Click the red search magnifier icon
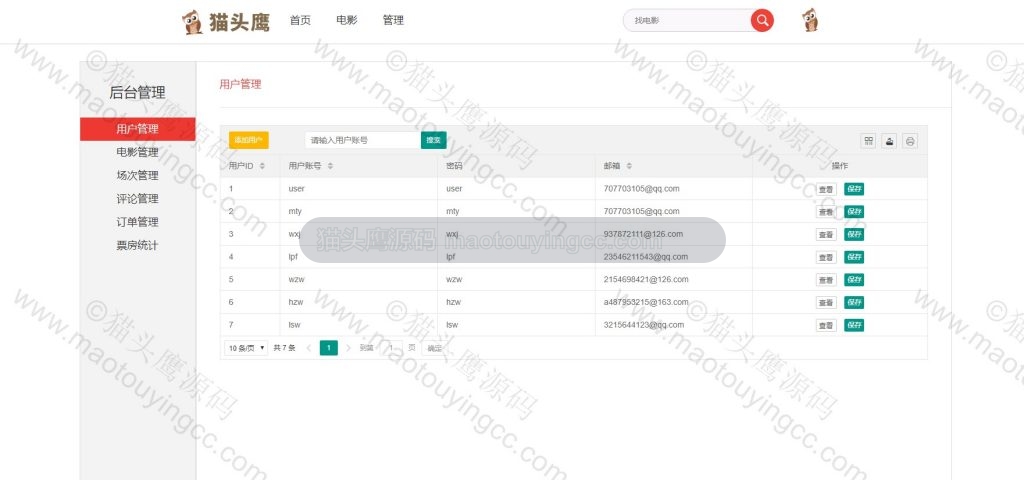 761,20
